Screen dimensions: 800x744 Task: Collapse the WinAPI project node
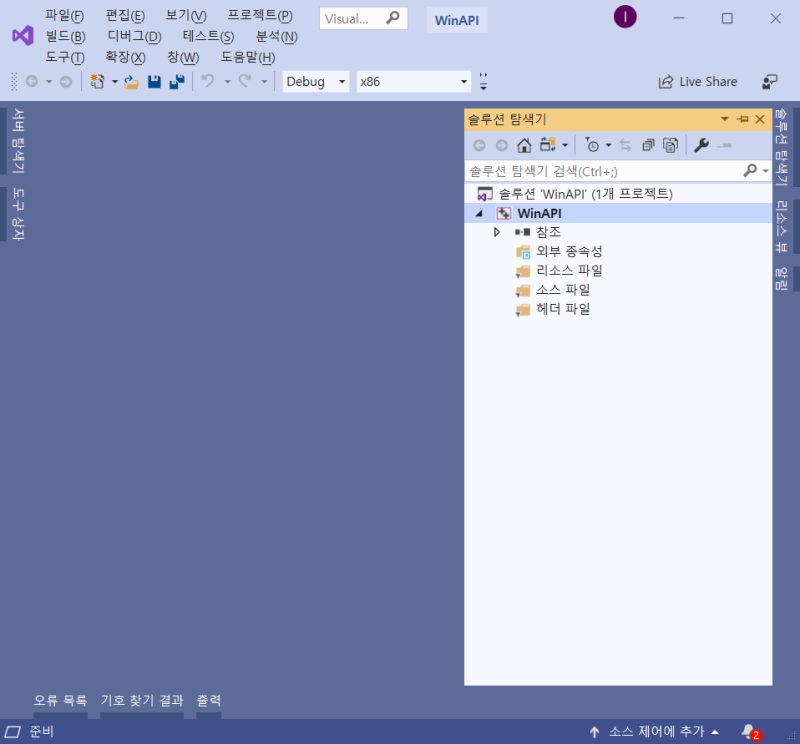click(x=479, y=214)
